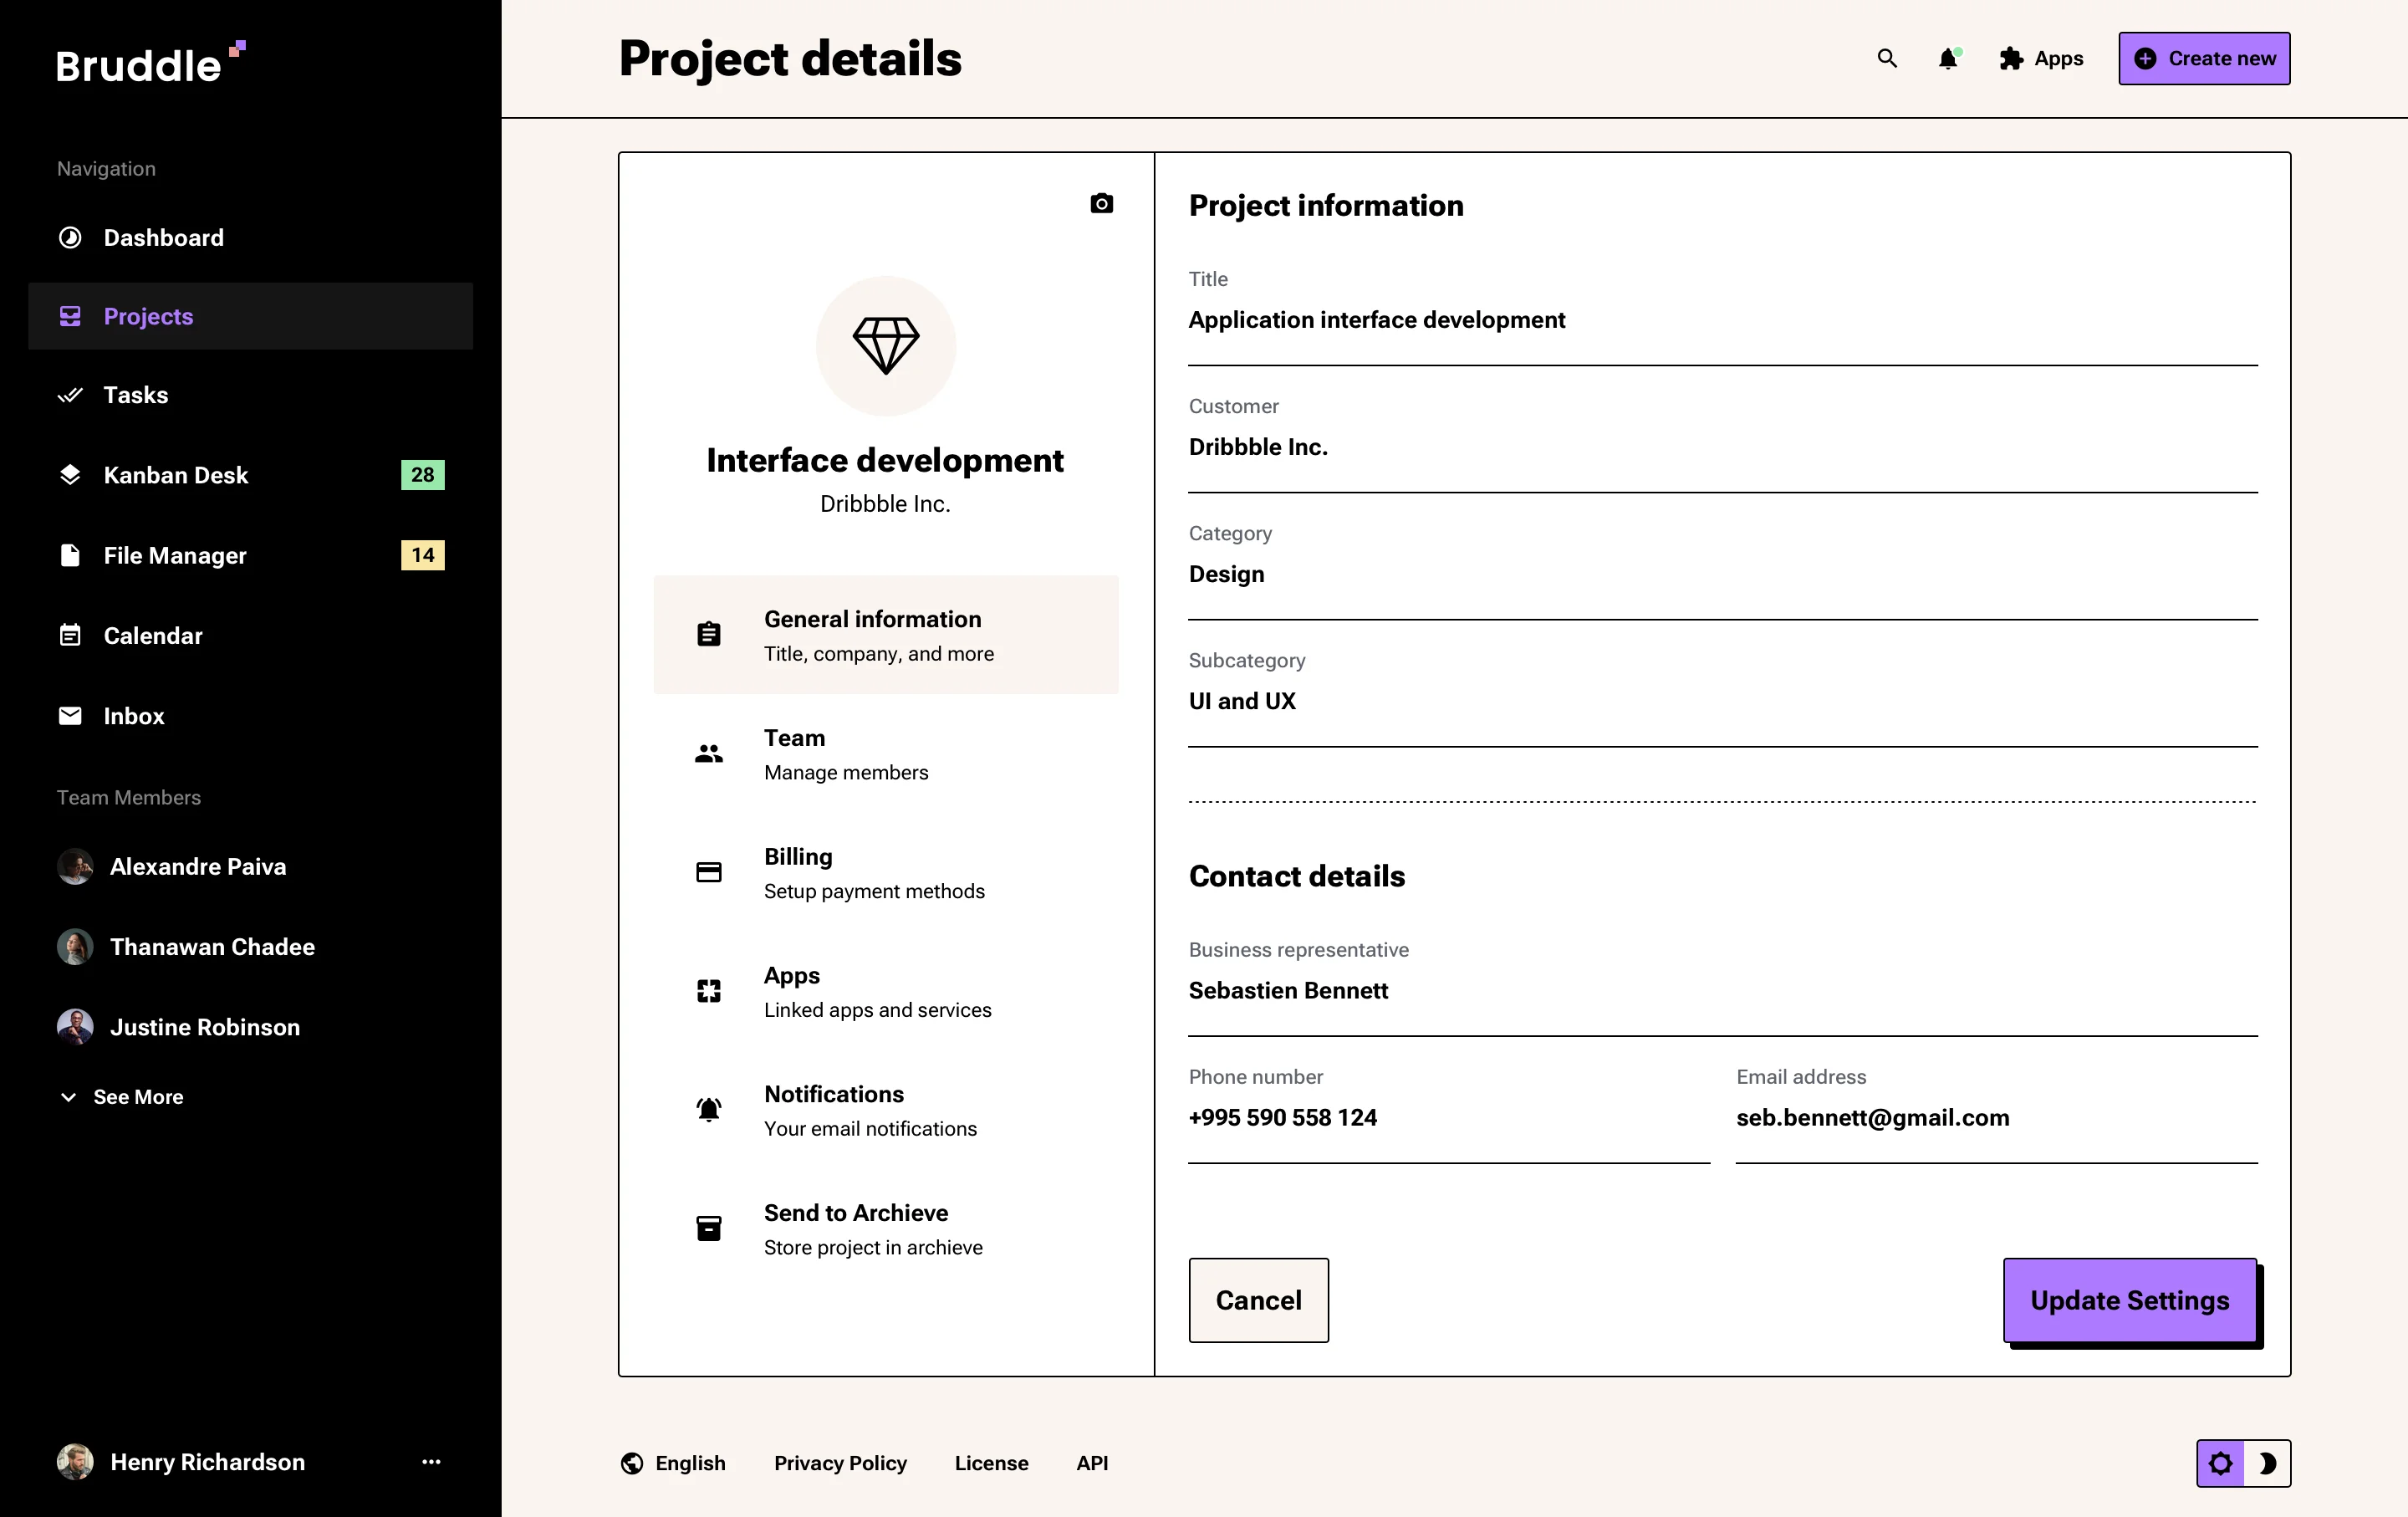2408x1517 pixels.
Task: Select Projects in the navigation menu
Action: pos(148,316)
